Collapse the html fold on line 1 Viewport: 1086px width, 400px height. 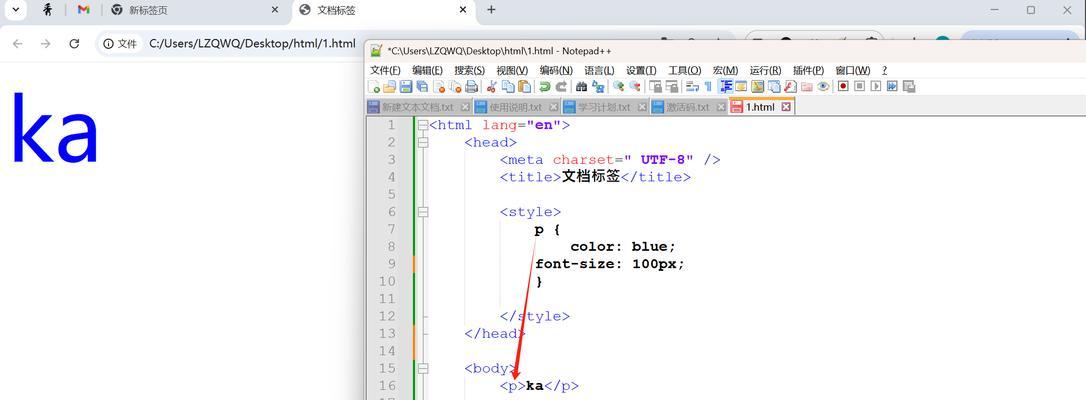[422, 125]
